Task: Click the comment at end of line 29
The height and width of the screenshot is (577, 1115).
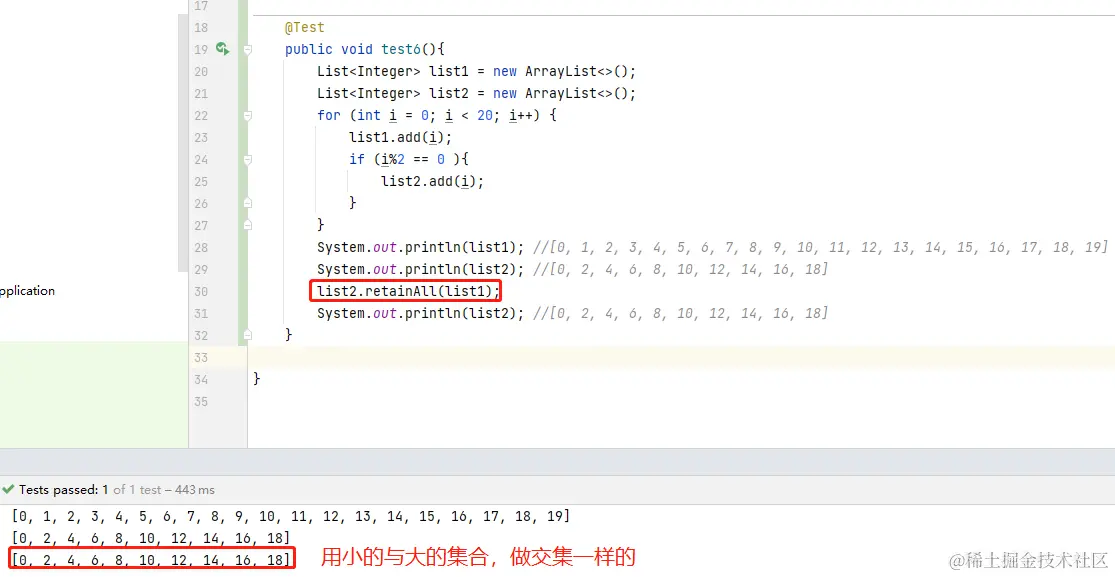Action: click(680, 269)
